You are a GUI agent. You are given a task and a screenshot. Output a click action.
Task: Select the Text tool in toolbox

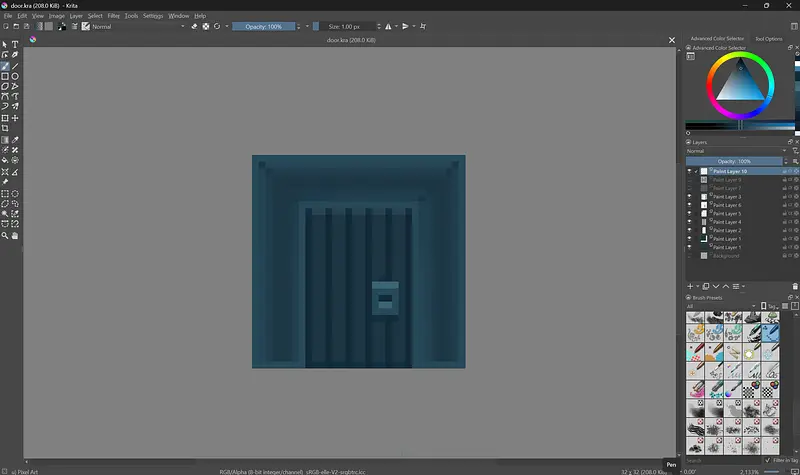[x=15, y=45]
